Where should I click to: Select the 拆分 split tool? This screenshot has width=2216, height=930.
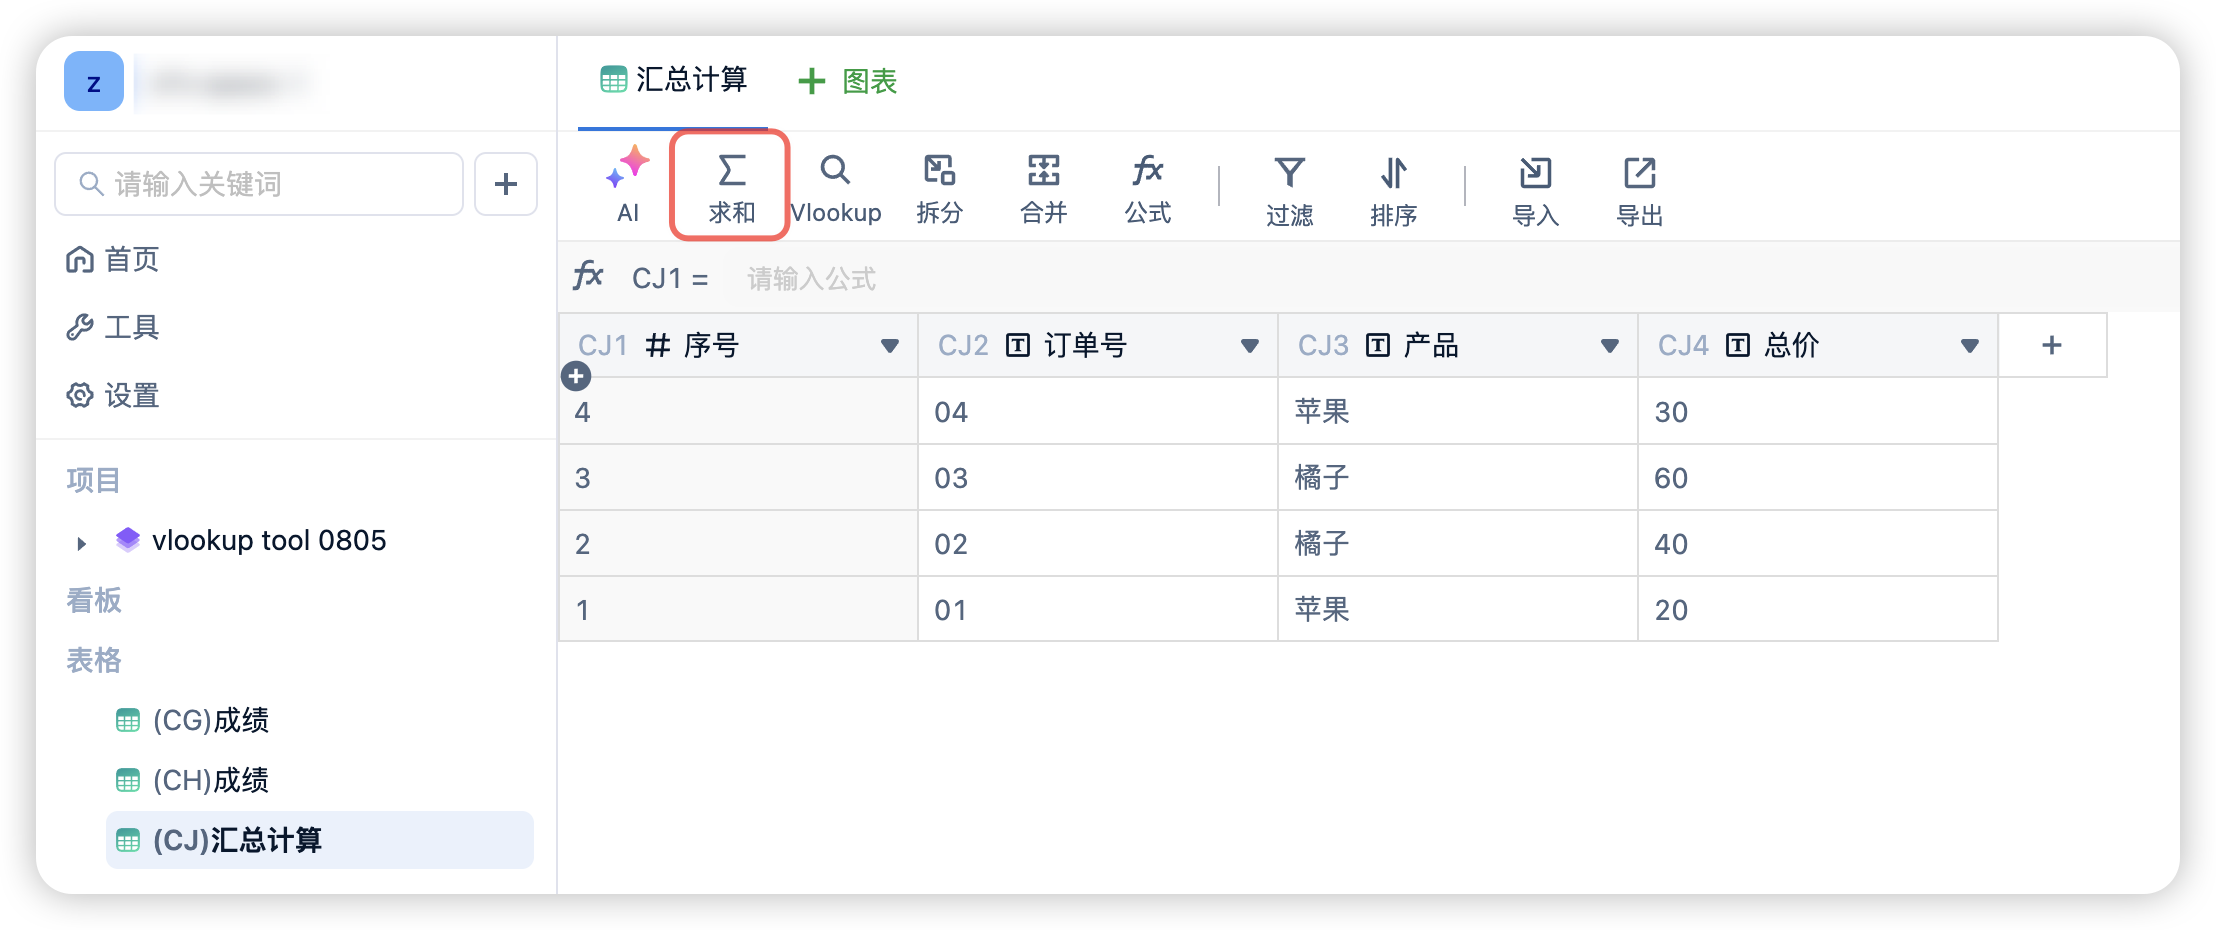click(x=940, y=186)
